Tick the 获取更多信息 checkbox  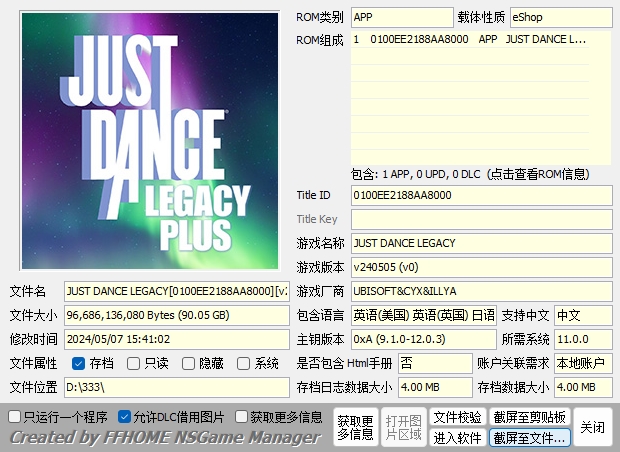241,416
